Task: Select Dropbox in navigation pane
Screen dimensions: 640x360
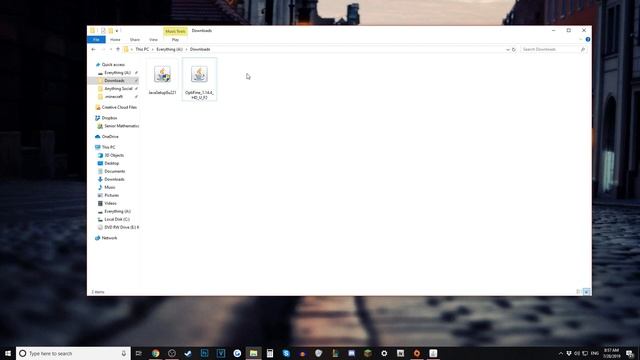Action: tap(109, 118)
